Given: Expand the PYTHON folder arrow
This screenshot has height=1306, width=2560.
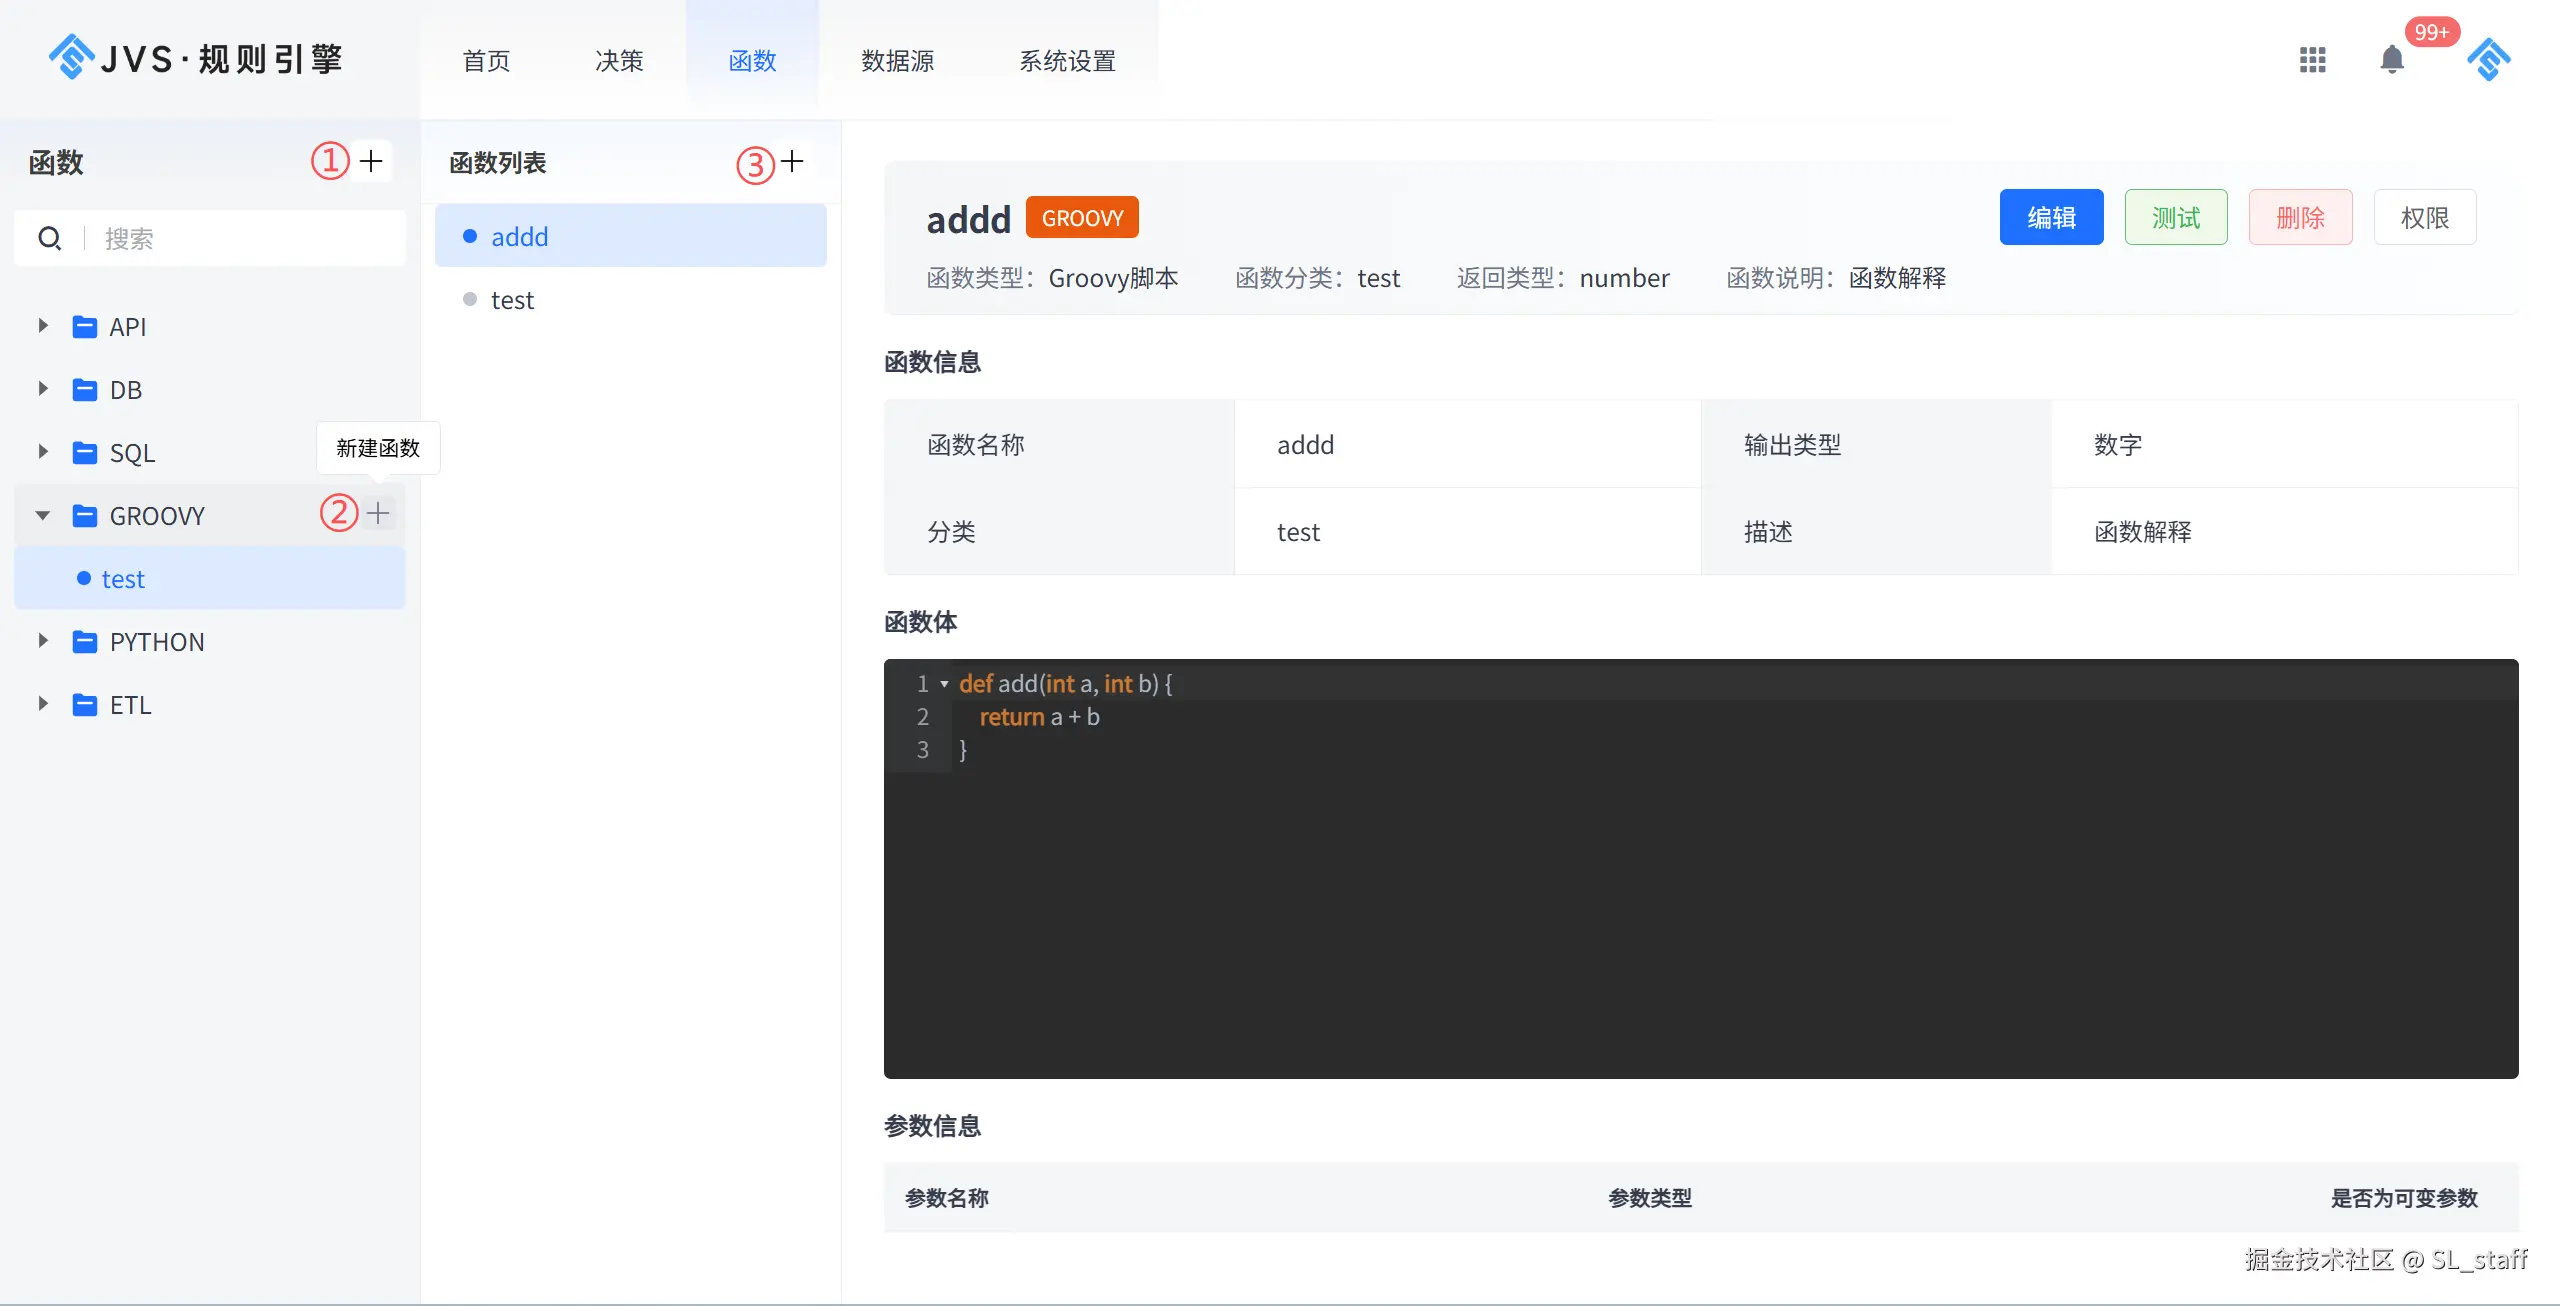Looking at the screenshot, I should (42, 641).
